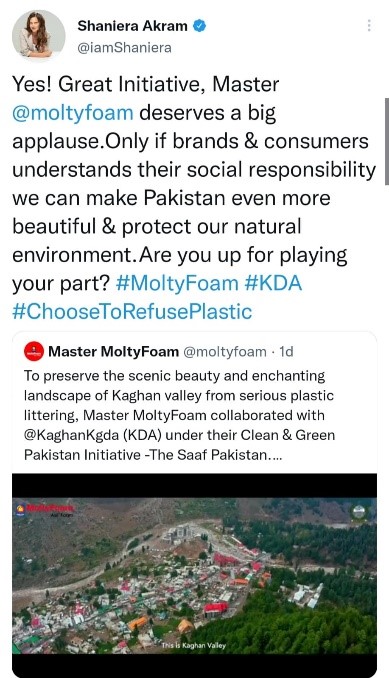The height and width of the screenshot is (678, 389).
Task: Click the Shaniera Akram display name
Action: tap(132, 26)
